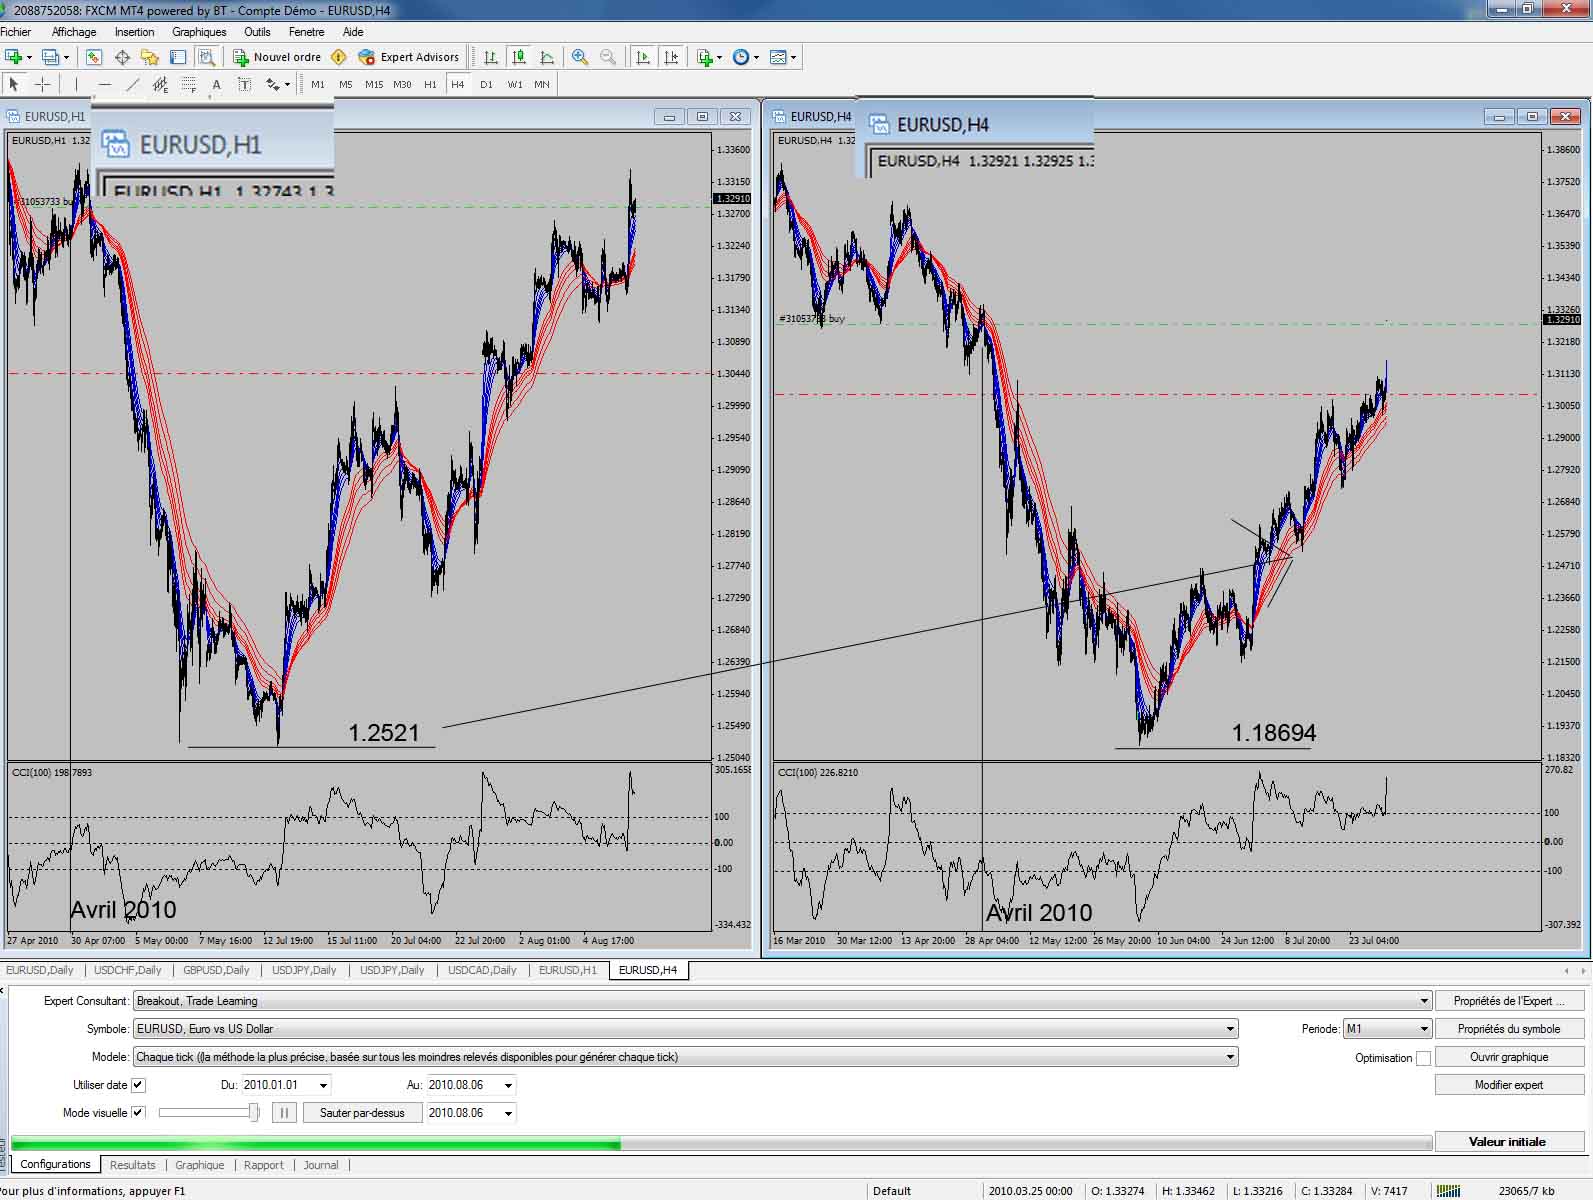Expand the Modele dropdown list
This screenshot has width=1593, height=1200.
[1230, 1057]
